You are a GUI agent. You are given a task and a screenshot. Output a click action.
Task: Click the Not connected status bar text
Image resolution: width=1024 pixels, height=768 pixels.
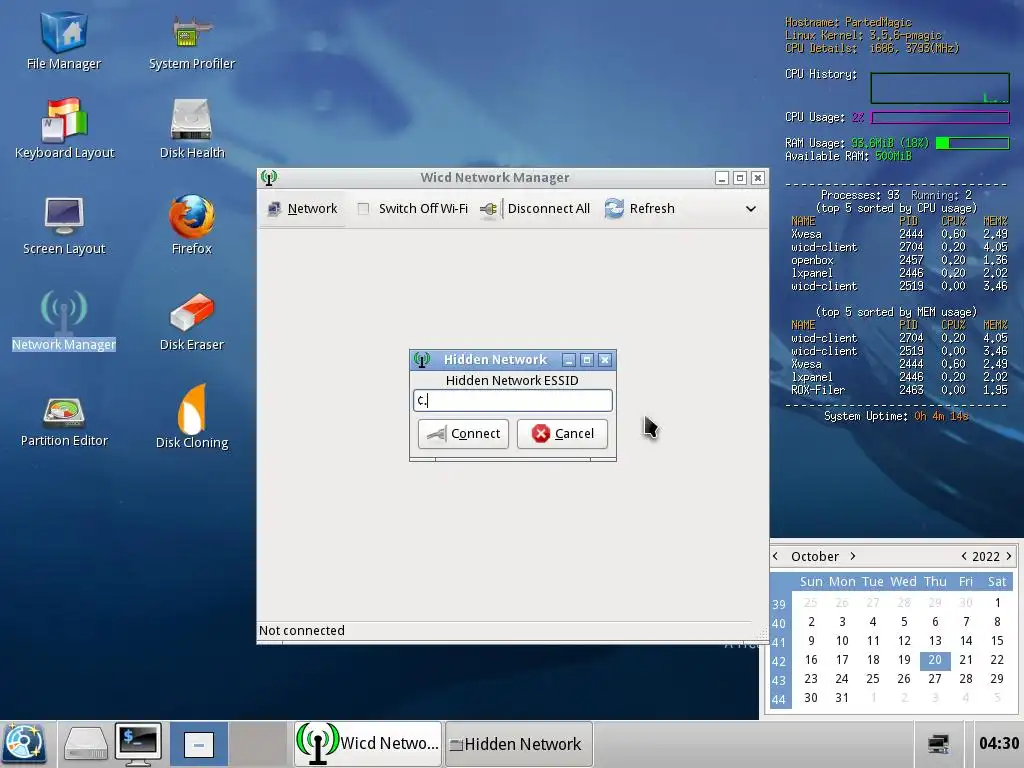coord(302,630)
